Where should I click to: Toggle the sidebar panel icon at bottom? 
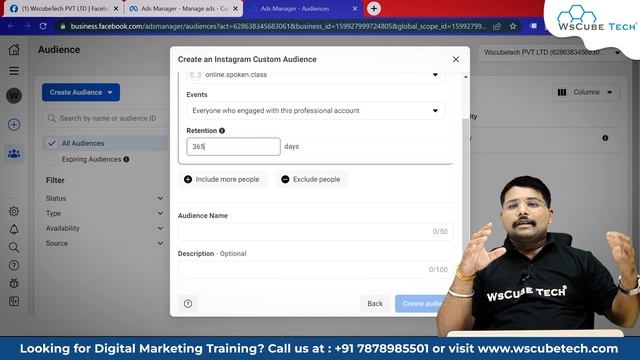point(14,302)
